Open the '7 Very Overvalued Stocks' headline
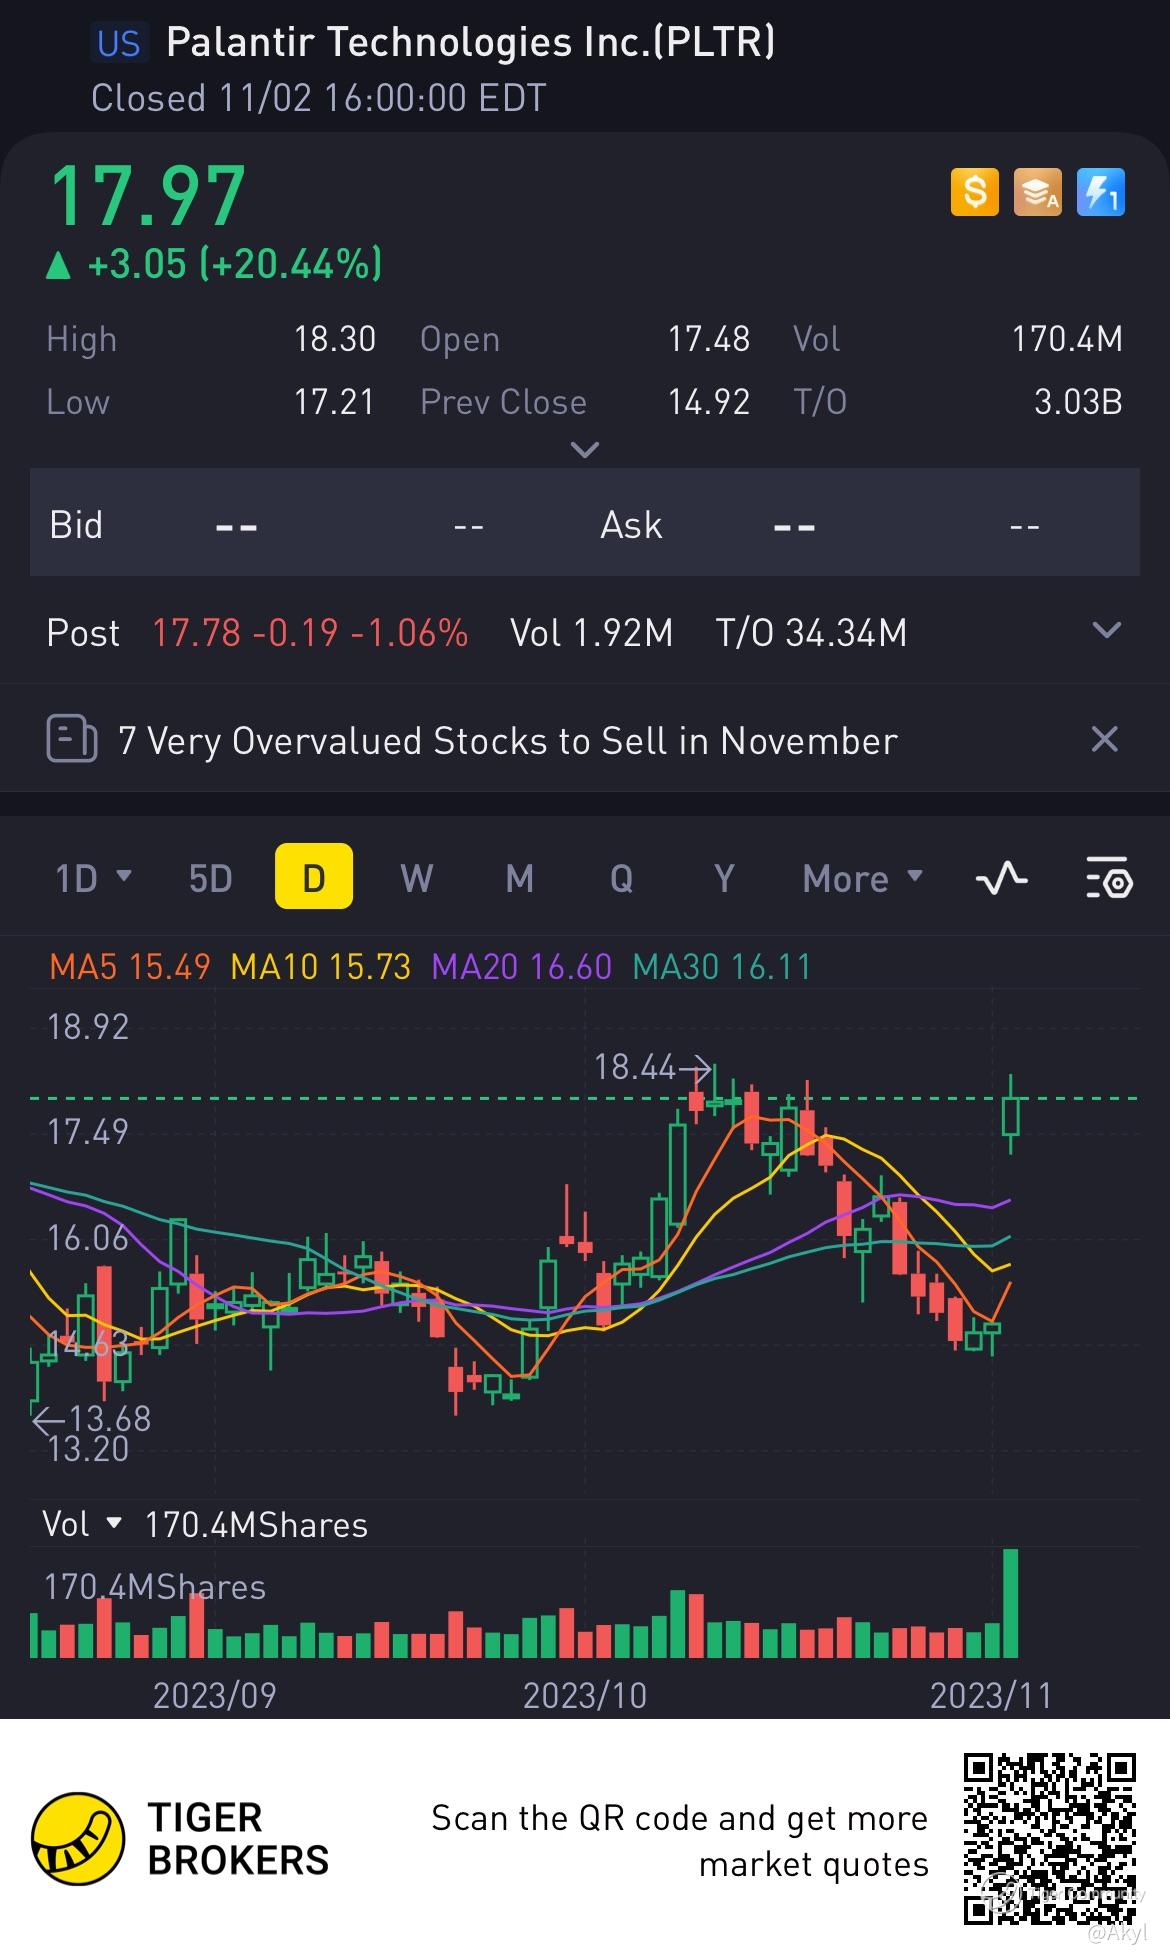The height and width of the screenshot is (1959, 1170). coord(507,741)
